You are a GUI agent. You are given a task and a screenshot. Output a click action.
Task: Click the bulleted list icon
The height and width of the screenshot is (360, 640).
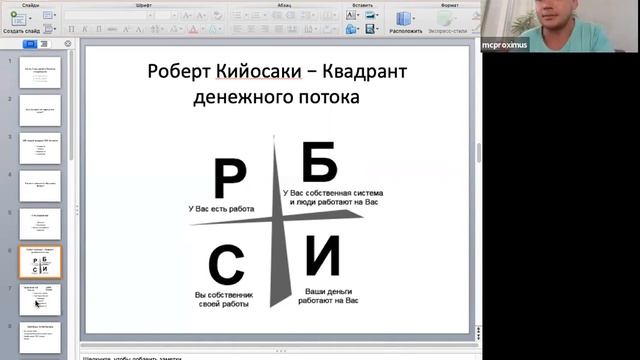(237, 16)
